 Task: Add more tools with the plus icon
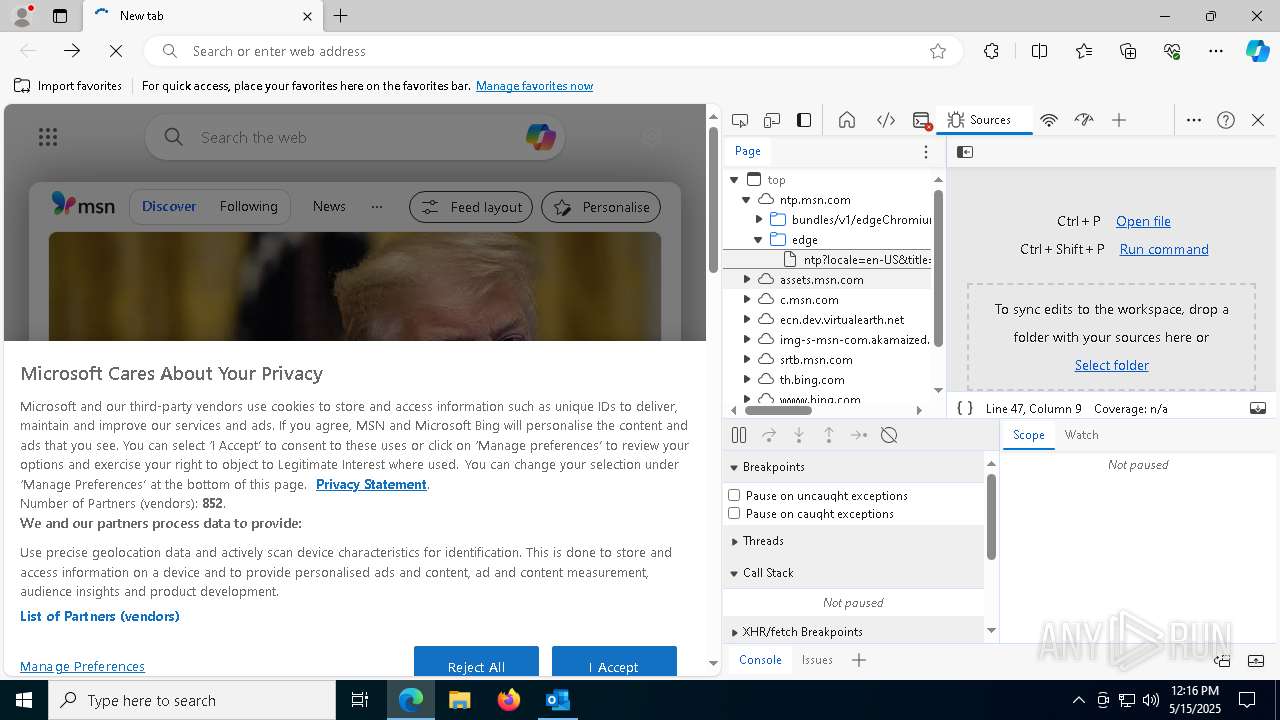(x=1119, y=120)
